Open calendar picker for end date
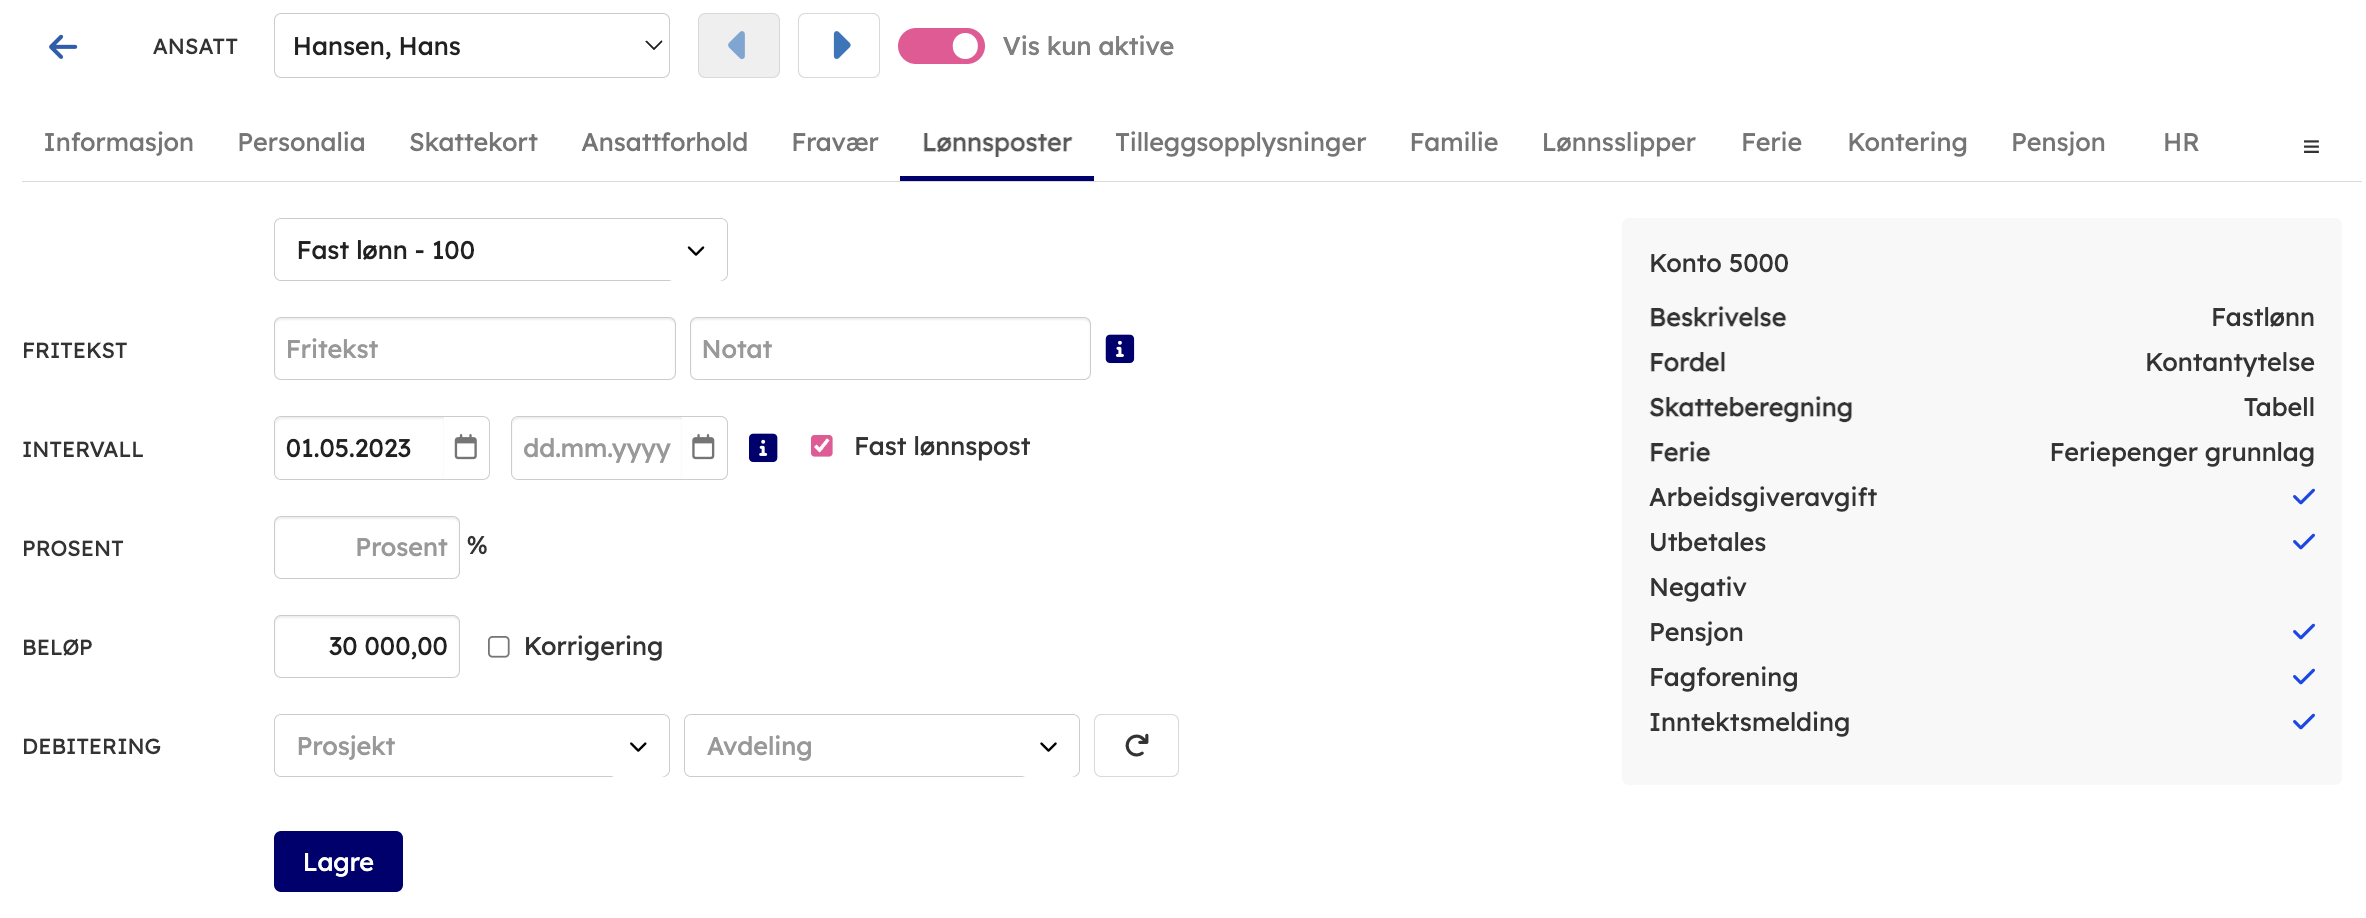Screen dimensions: 2366x918 [703, 447]
